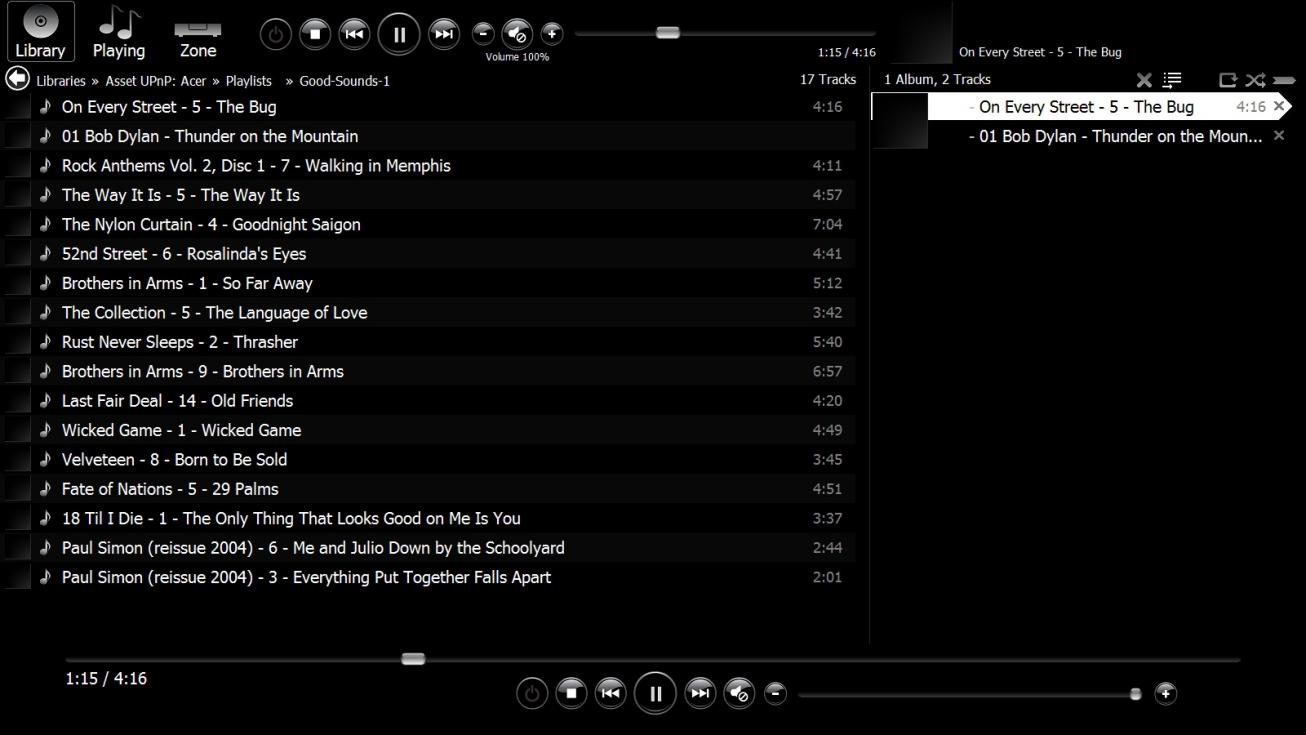Remove Thunder on the Mountain from the queue
This screenshot has width=1306, height=735.
pyautogui.click(x=1278, y=135)
